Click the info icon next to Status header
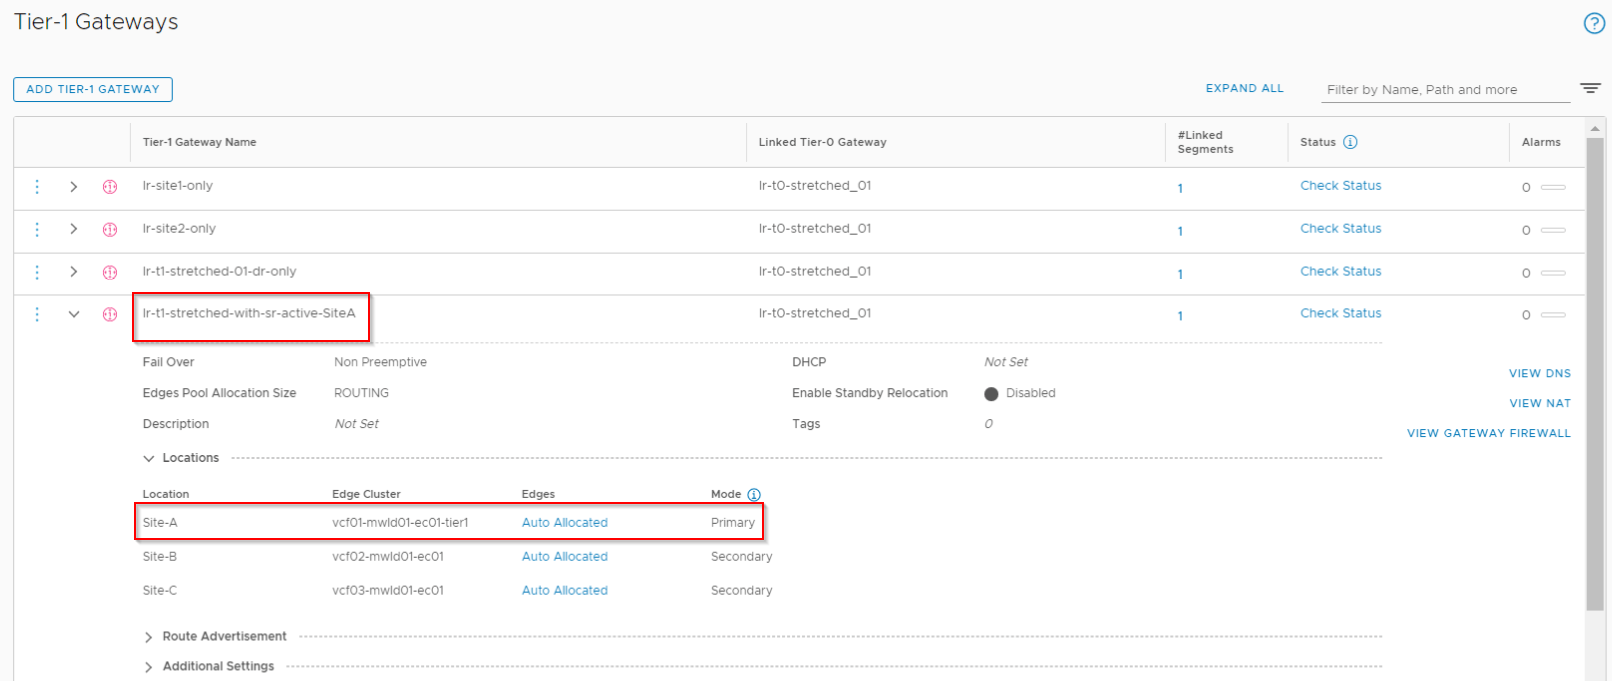This screenshot has height=681, width=1612. pyautogui.click(x=1350, y=142)
